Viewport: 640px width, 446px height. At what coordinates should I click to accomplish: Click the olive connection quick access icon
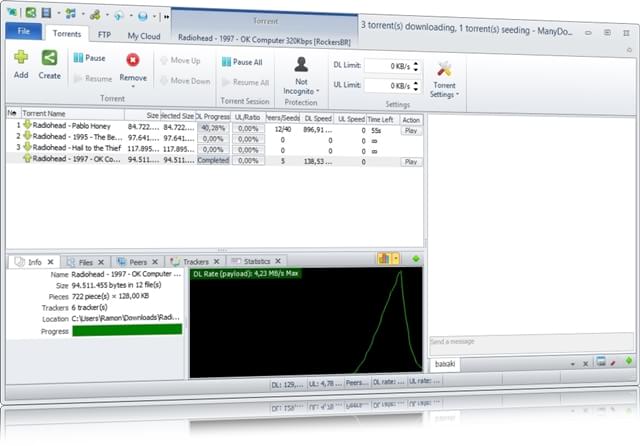pyautogui.click(x=95, y=15)
